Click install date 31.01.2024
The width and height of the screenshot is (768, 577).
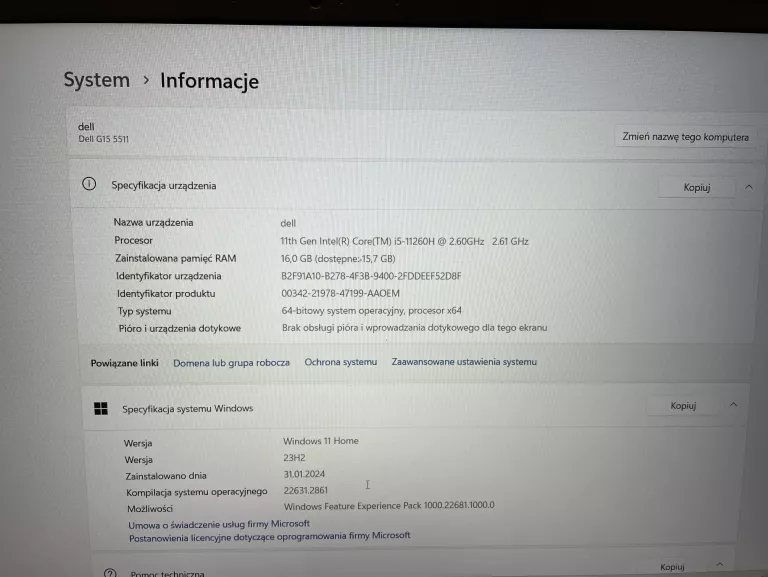click(304, 474)
